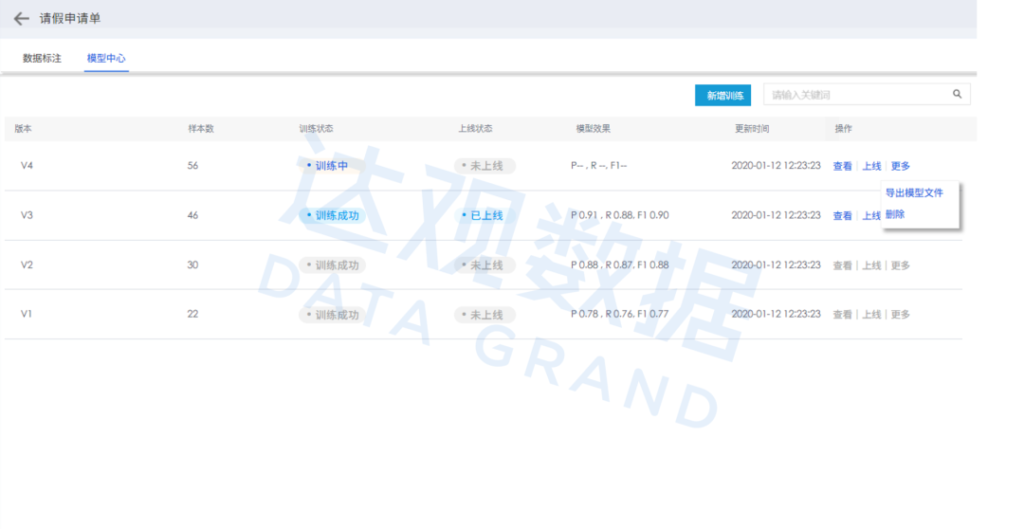The width and height of the screenshot is (1024, 529).
Task: Click 上线 link for version V4
Action: [871, 166]
